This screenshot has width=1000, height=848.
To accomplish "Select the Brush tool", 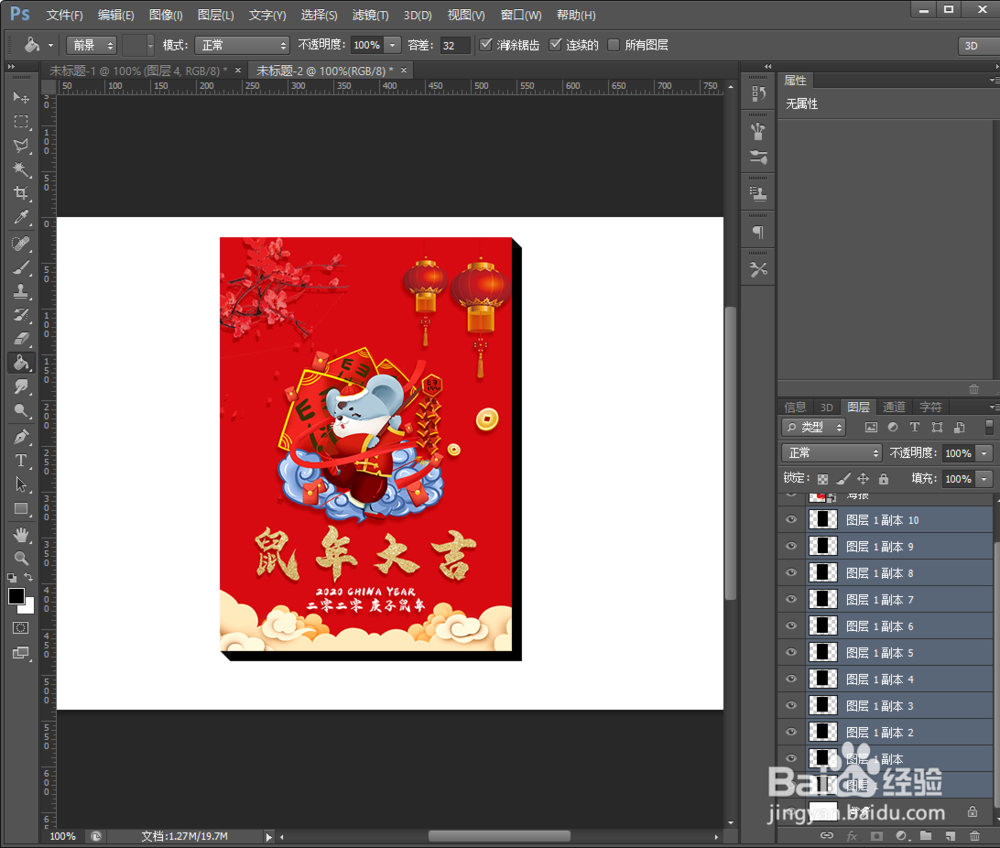I will click(x=21, y=268).
